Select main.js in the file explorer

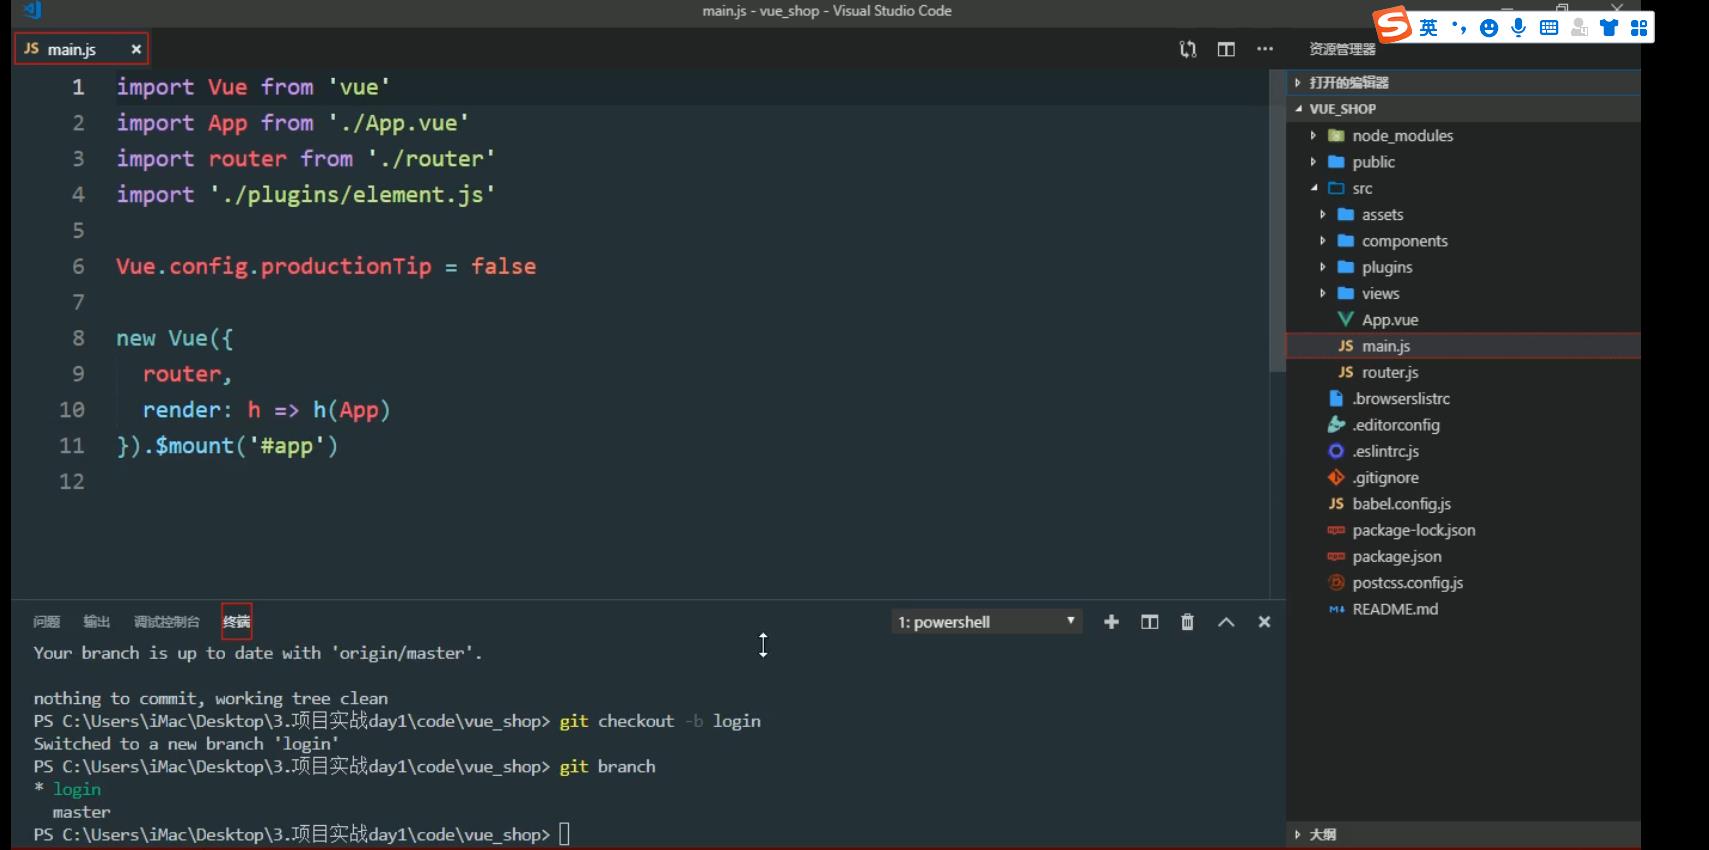1463,346
